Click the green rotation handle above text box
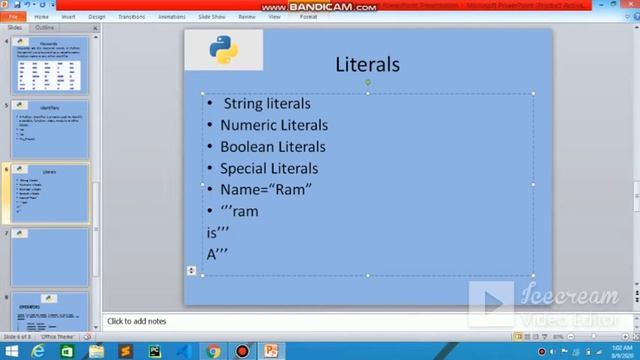The height and width of the screenshot is (360, 640). click(368, 82)
